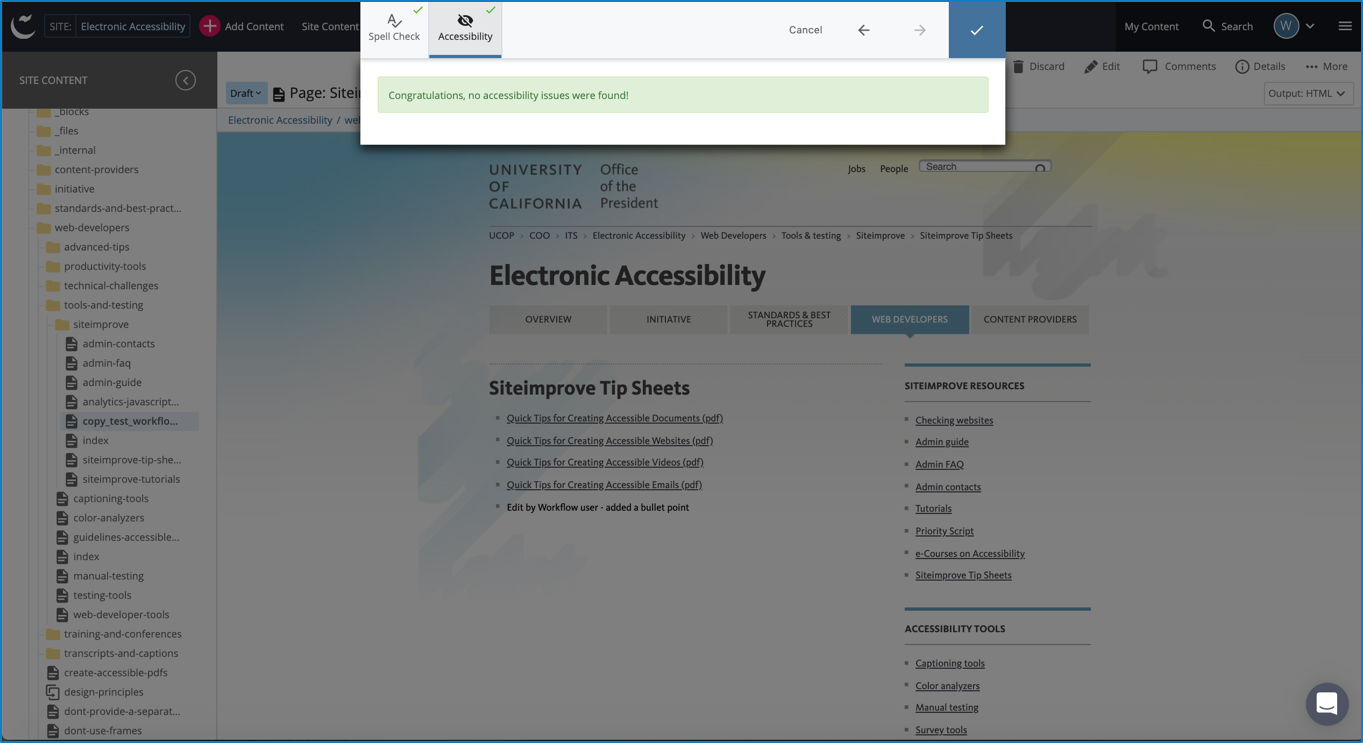The image size is (1363, 743).
Task: Open the captioning-tools page
Action: 110,498
